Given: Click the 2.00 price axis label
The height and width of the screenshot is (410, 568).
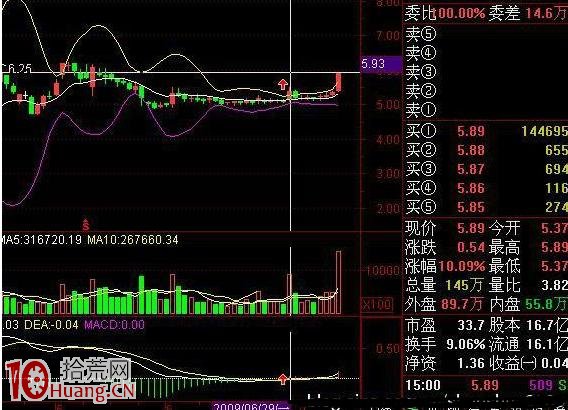Looking at the screenshot, I should (388, 208).
